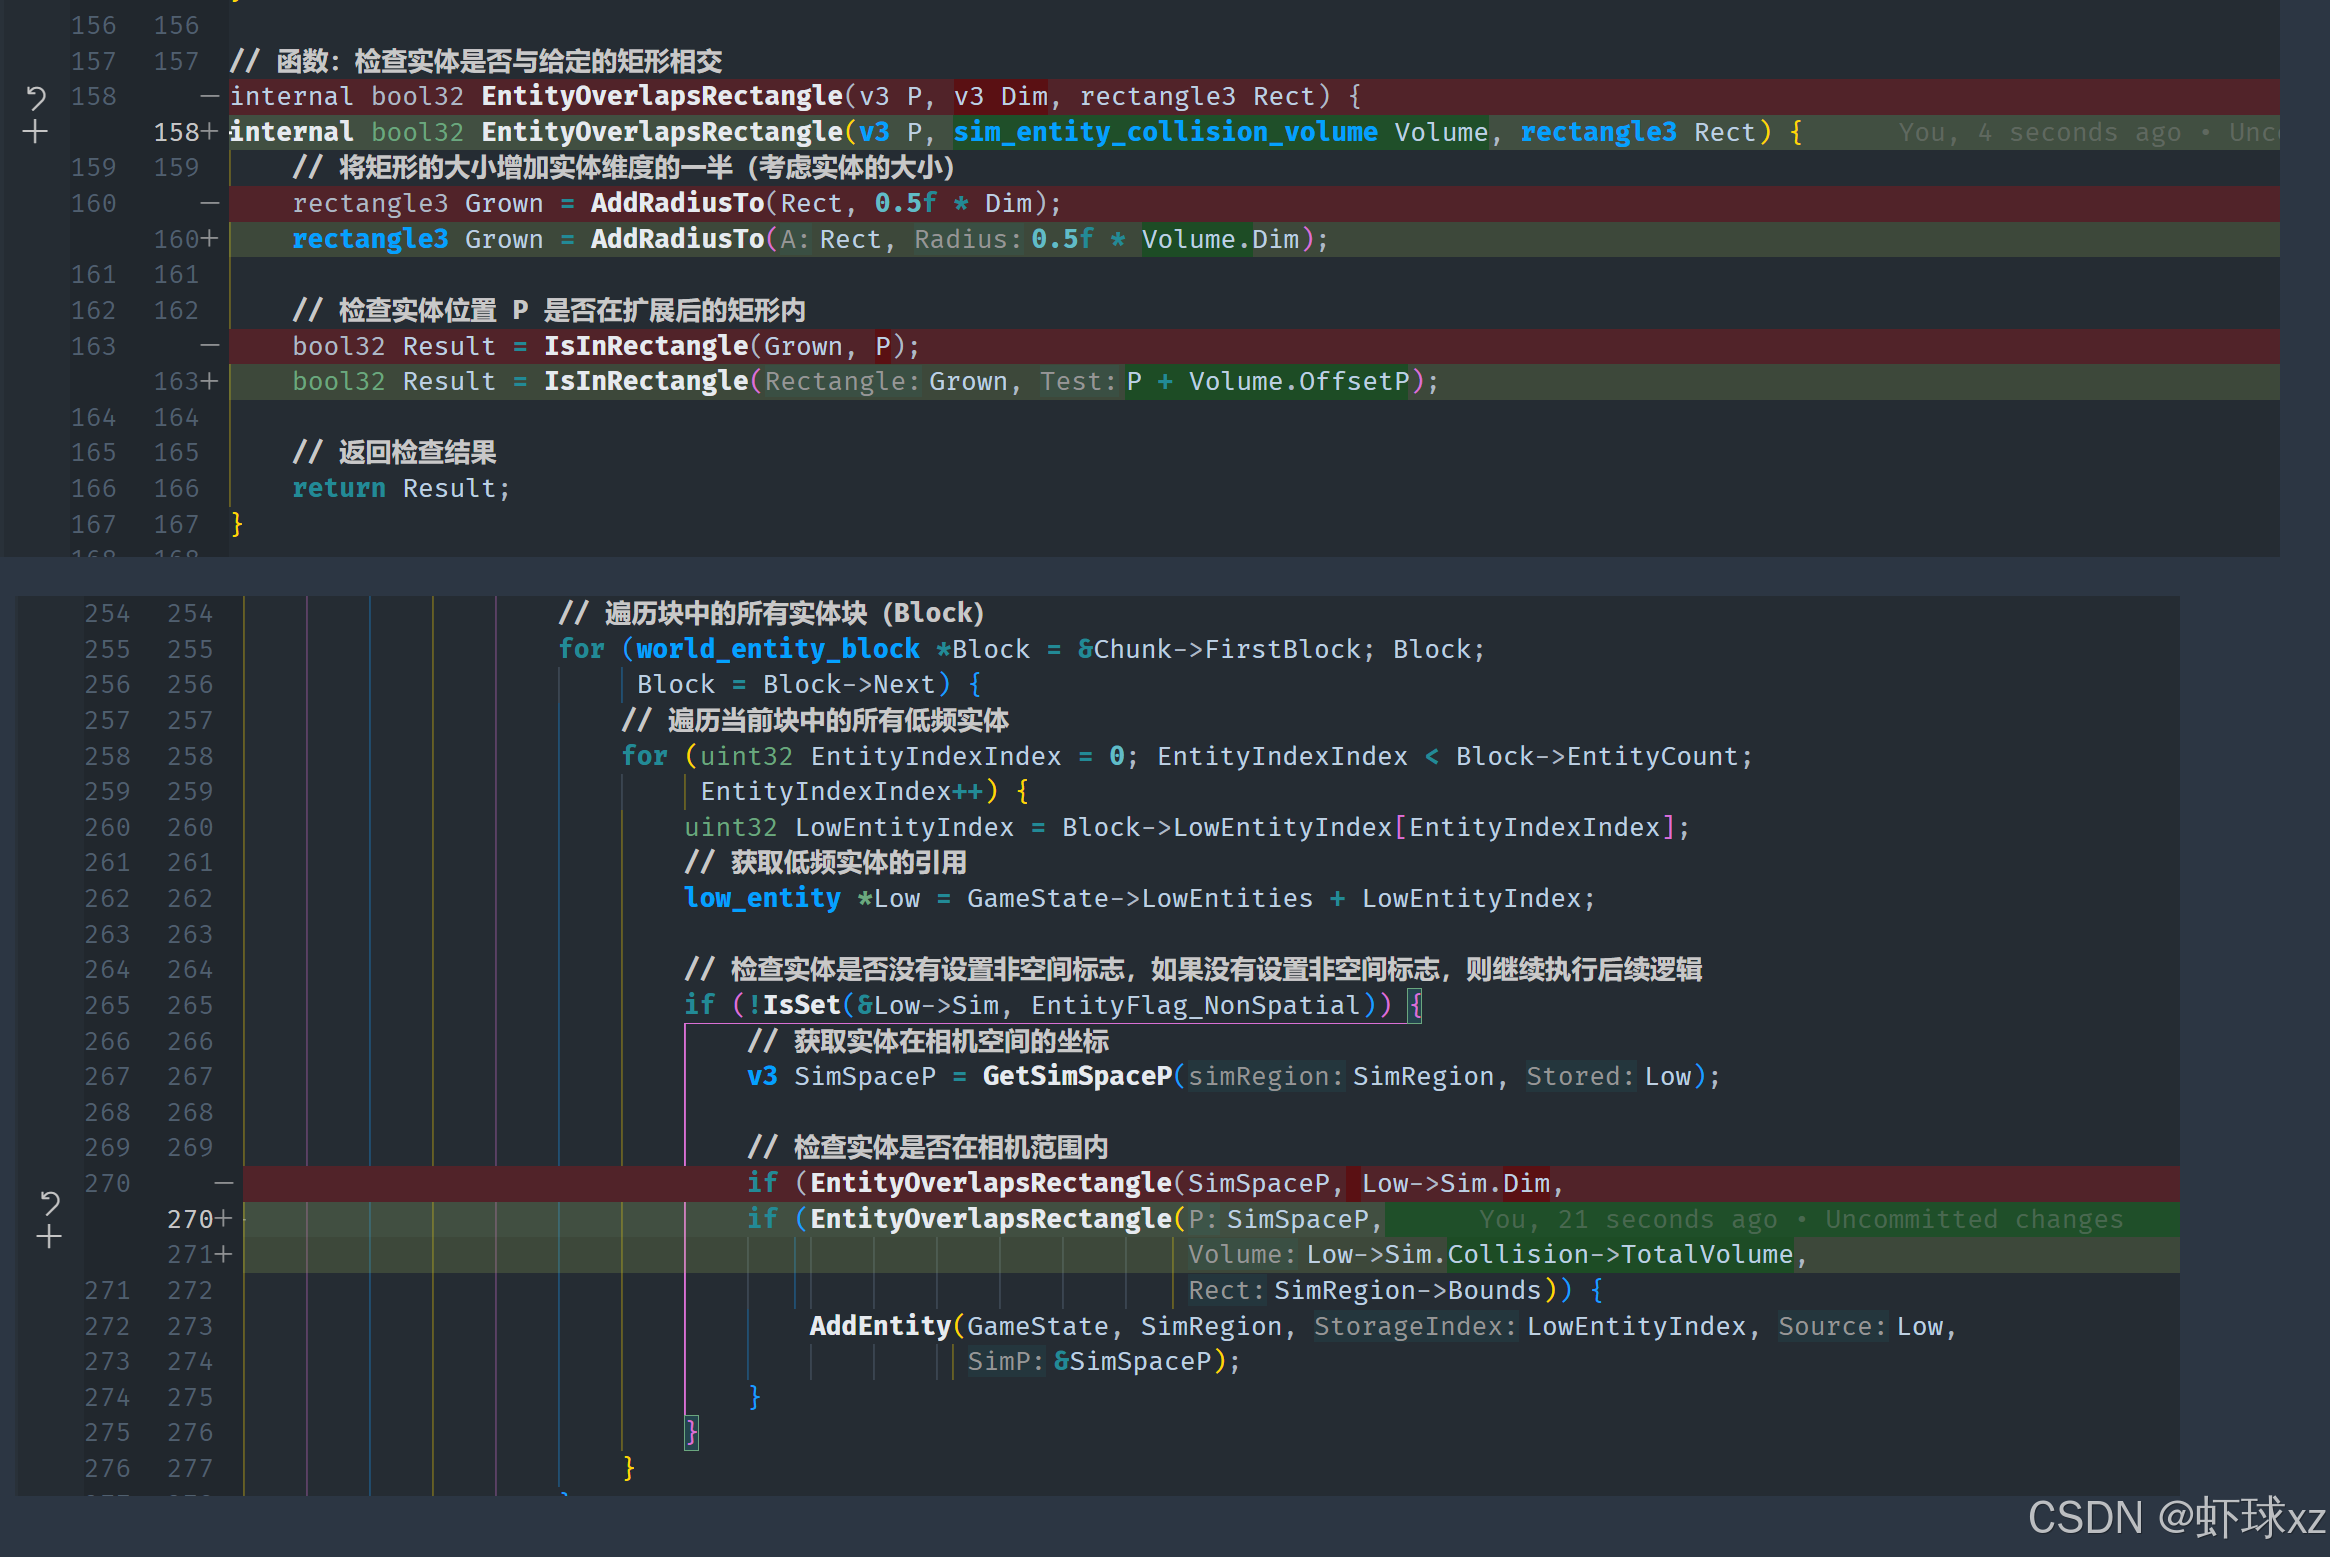Click 'GameState->LowEntities' on line 262

tap(1140, 898)
